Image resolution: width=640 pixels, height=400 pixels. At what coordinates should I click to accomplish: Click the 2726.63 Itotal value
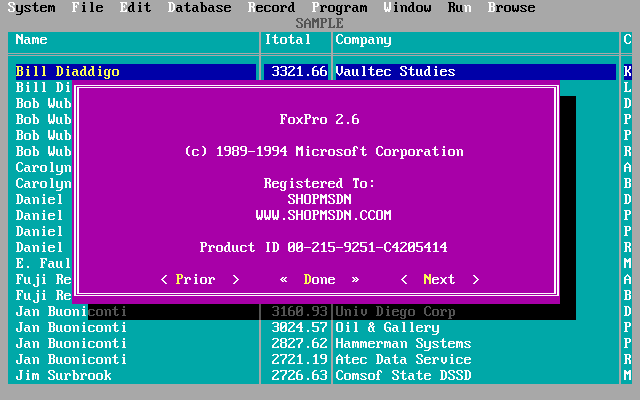click(299, 375)
